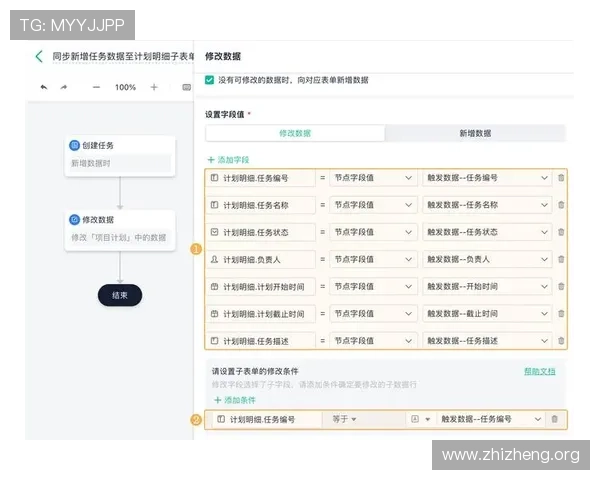The height and width of the screenshot is (480, 600).
Task: Delete the 计划开始时间 field mapping row
Action: (x=561, y=286)
